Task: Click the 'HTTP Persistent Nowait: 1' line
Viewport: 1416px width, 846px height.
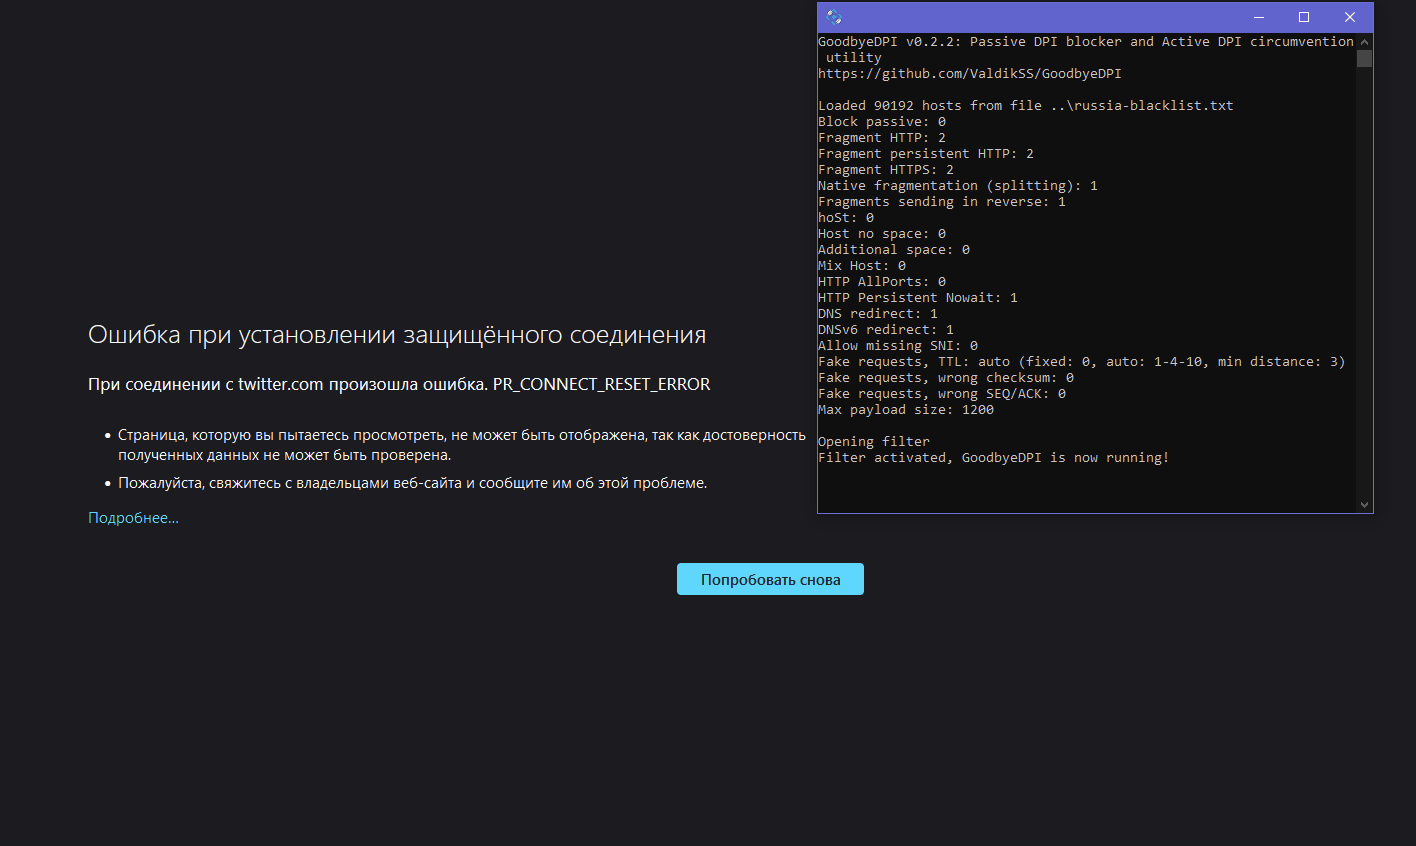Action: [918, 298]
